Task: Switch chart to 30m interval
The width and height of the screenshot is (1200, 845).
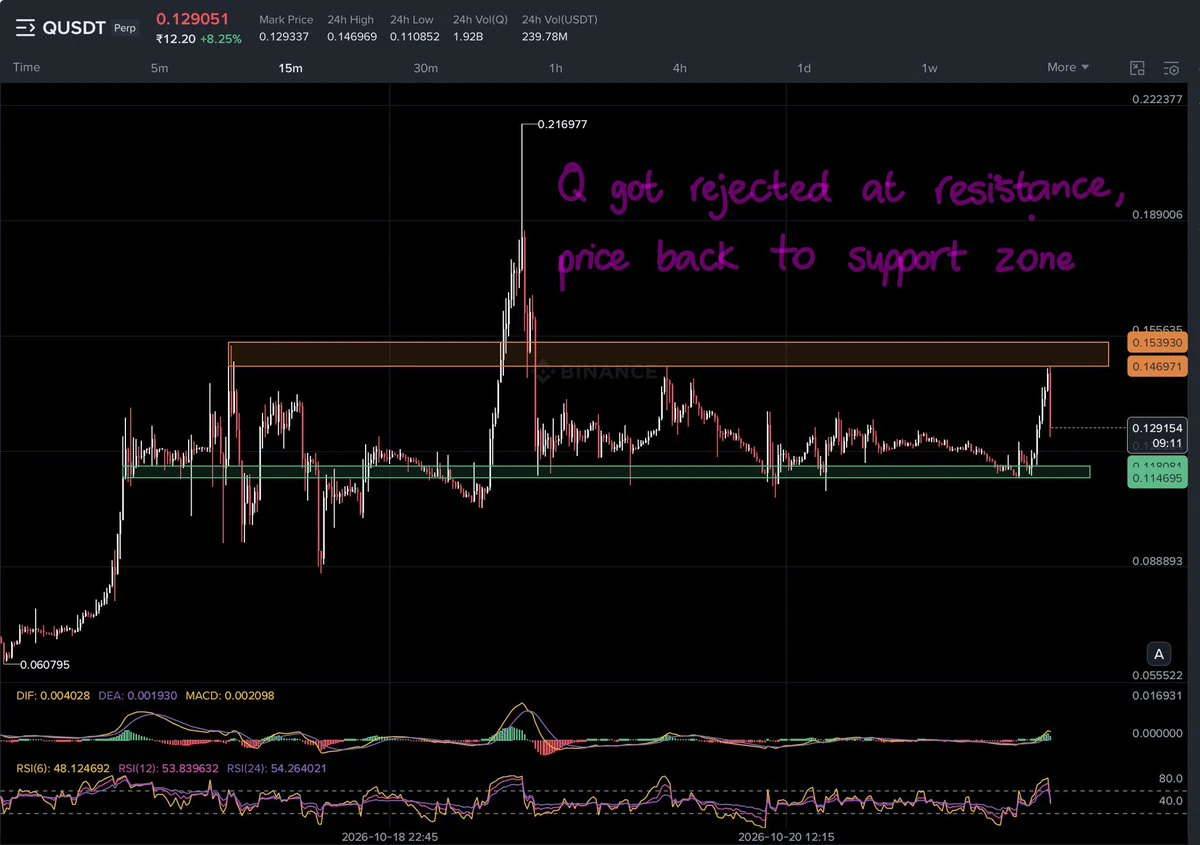Action: [x=426, y=68]
